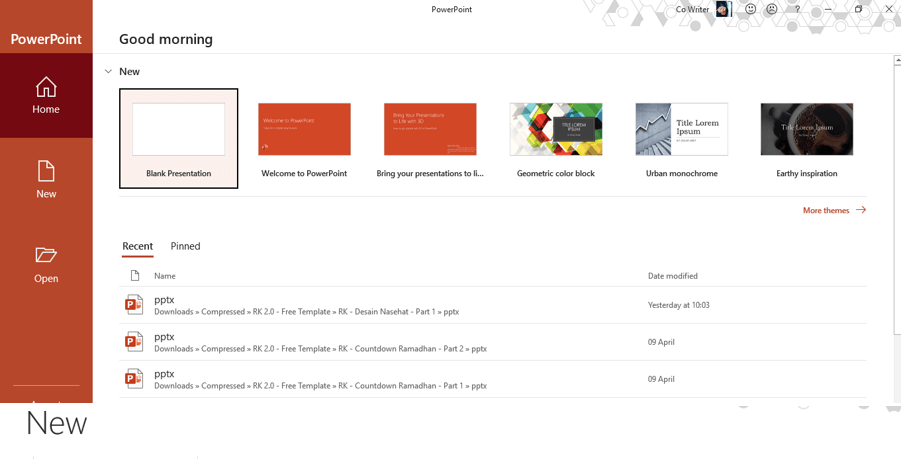Click PowerPoint file icon for Countdown Ramadhan Part 2
The height and width of the screenshot is (459, 901).
(x=134, y=342)
